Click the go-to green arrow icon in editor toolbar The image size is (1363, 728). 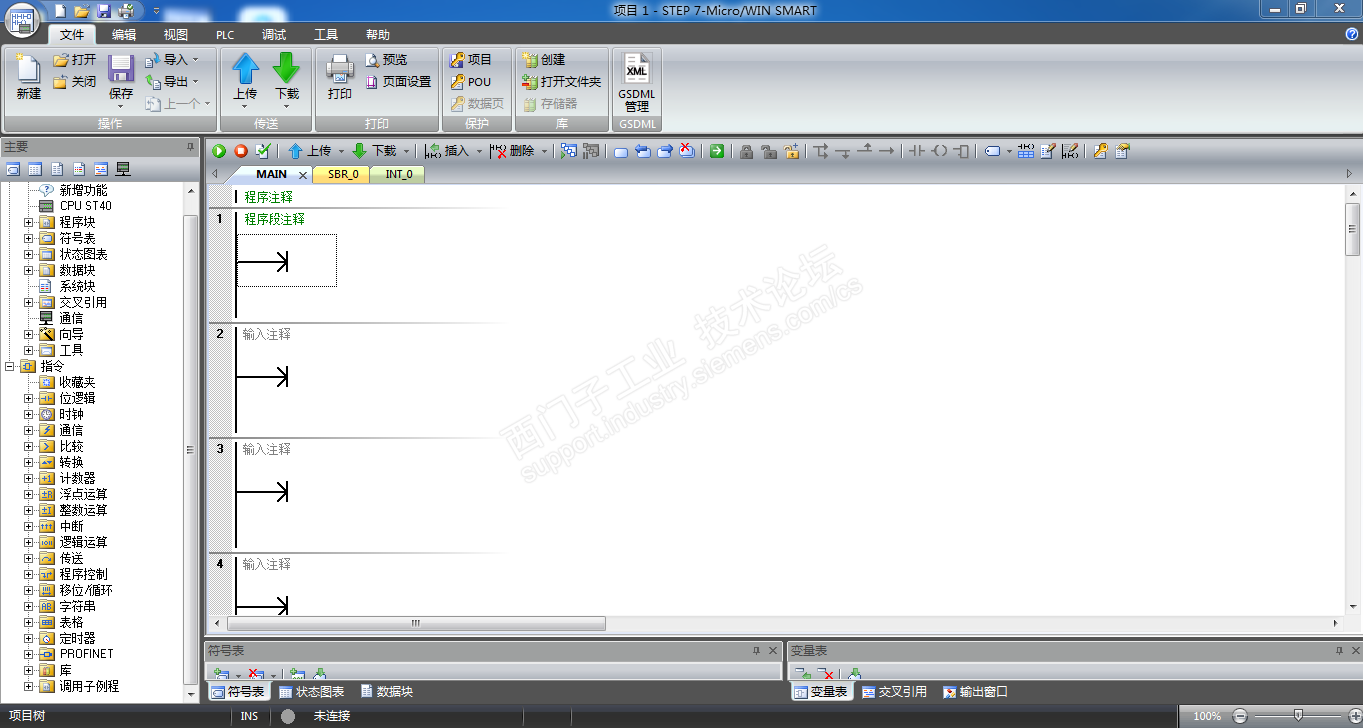click(717, 151)
